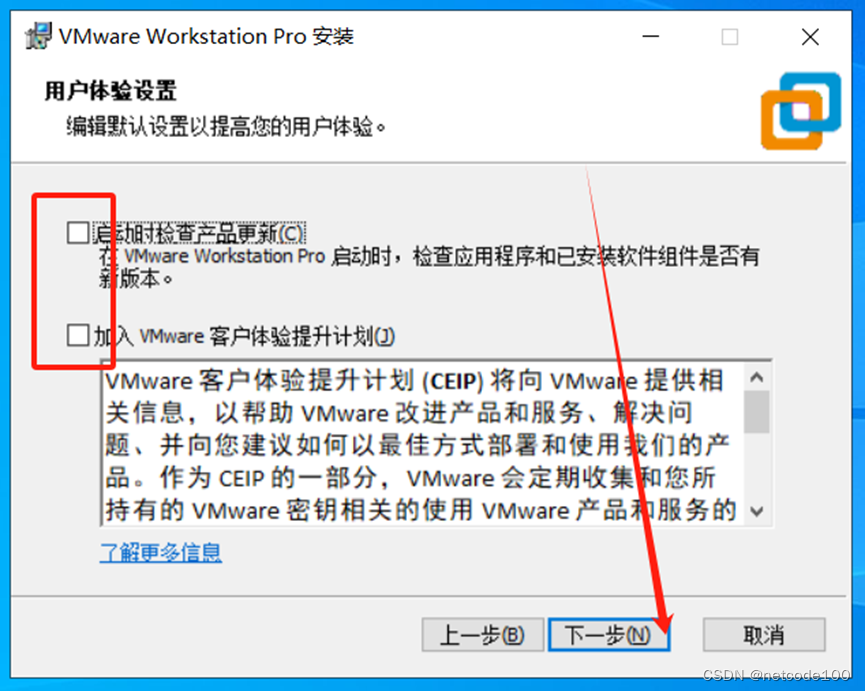This screenshot has width=865, height=691.
Task: Click the installer icon in the title bar
Action: click(38, 36)
